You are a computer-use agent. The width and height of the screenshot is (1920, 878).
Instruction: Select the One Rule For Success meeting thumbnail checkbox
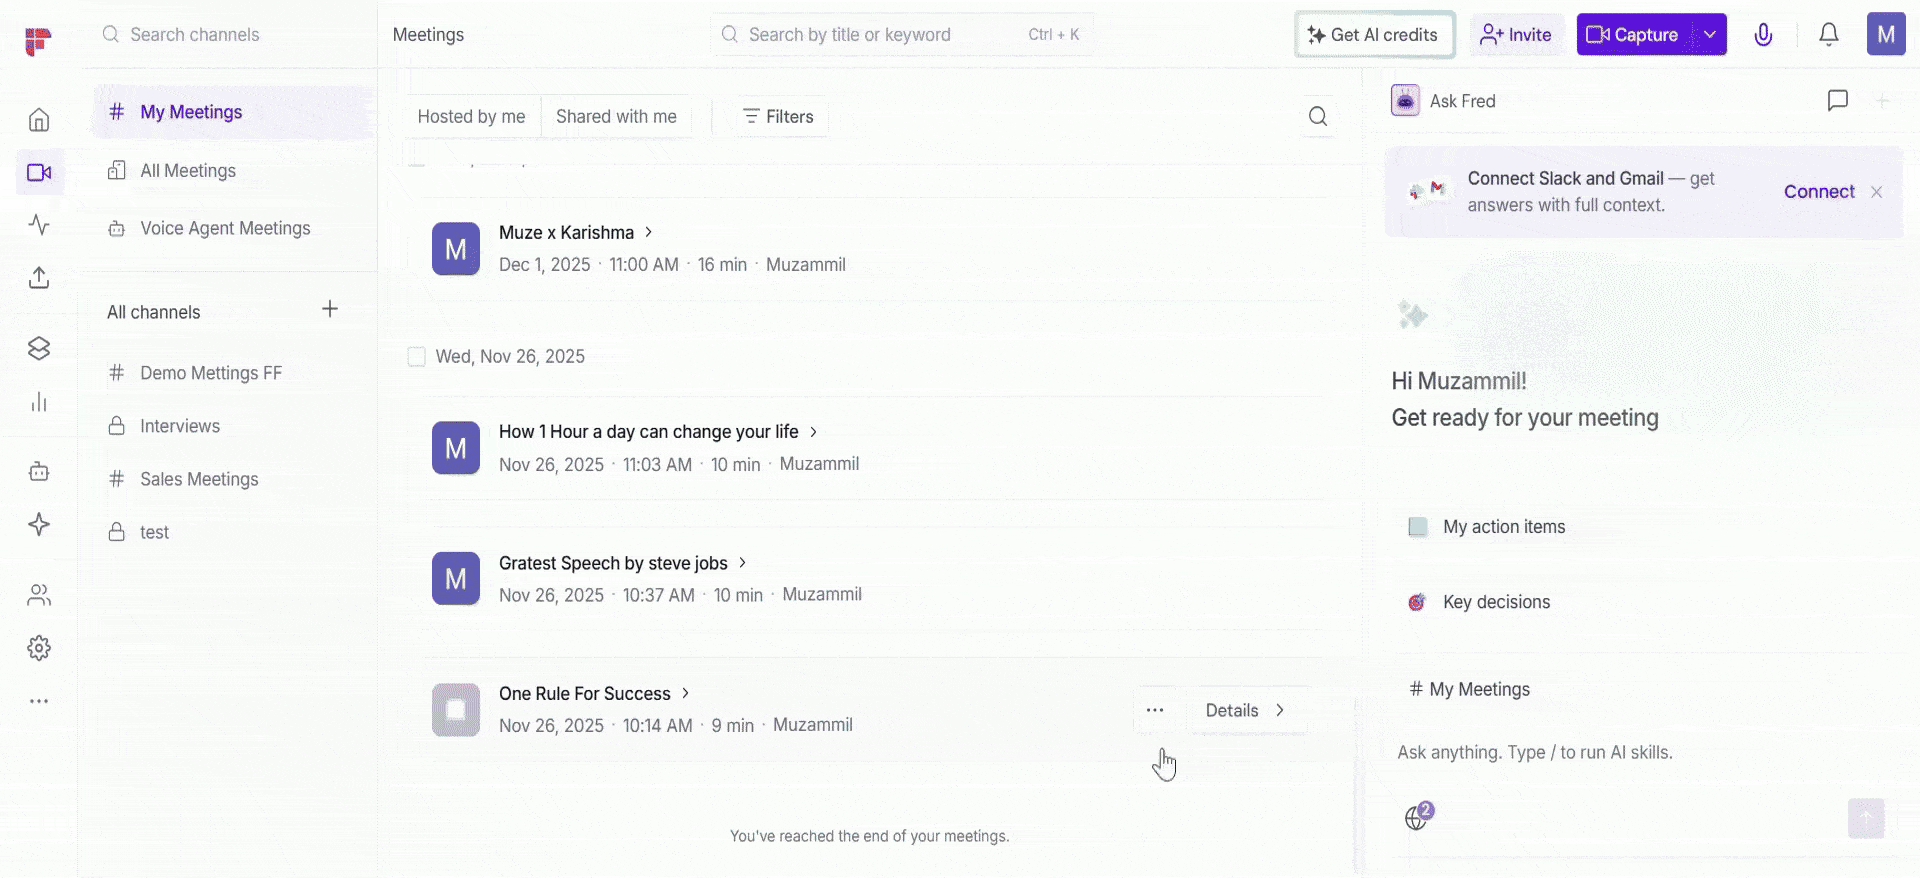click(456, 710)
